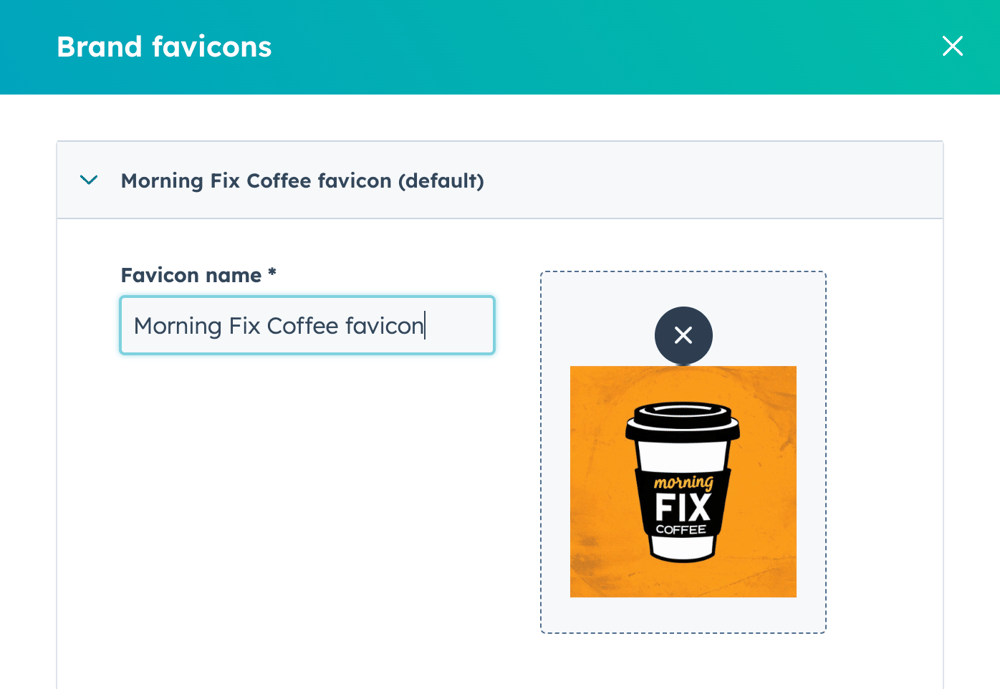Click the accordion header row for the default favicon
The height and width of the screenshot is (689, 1000).
point(500,180)
